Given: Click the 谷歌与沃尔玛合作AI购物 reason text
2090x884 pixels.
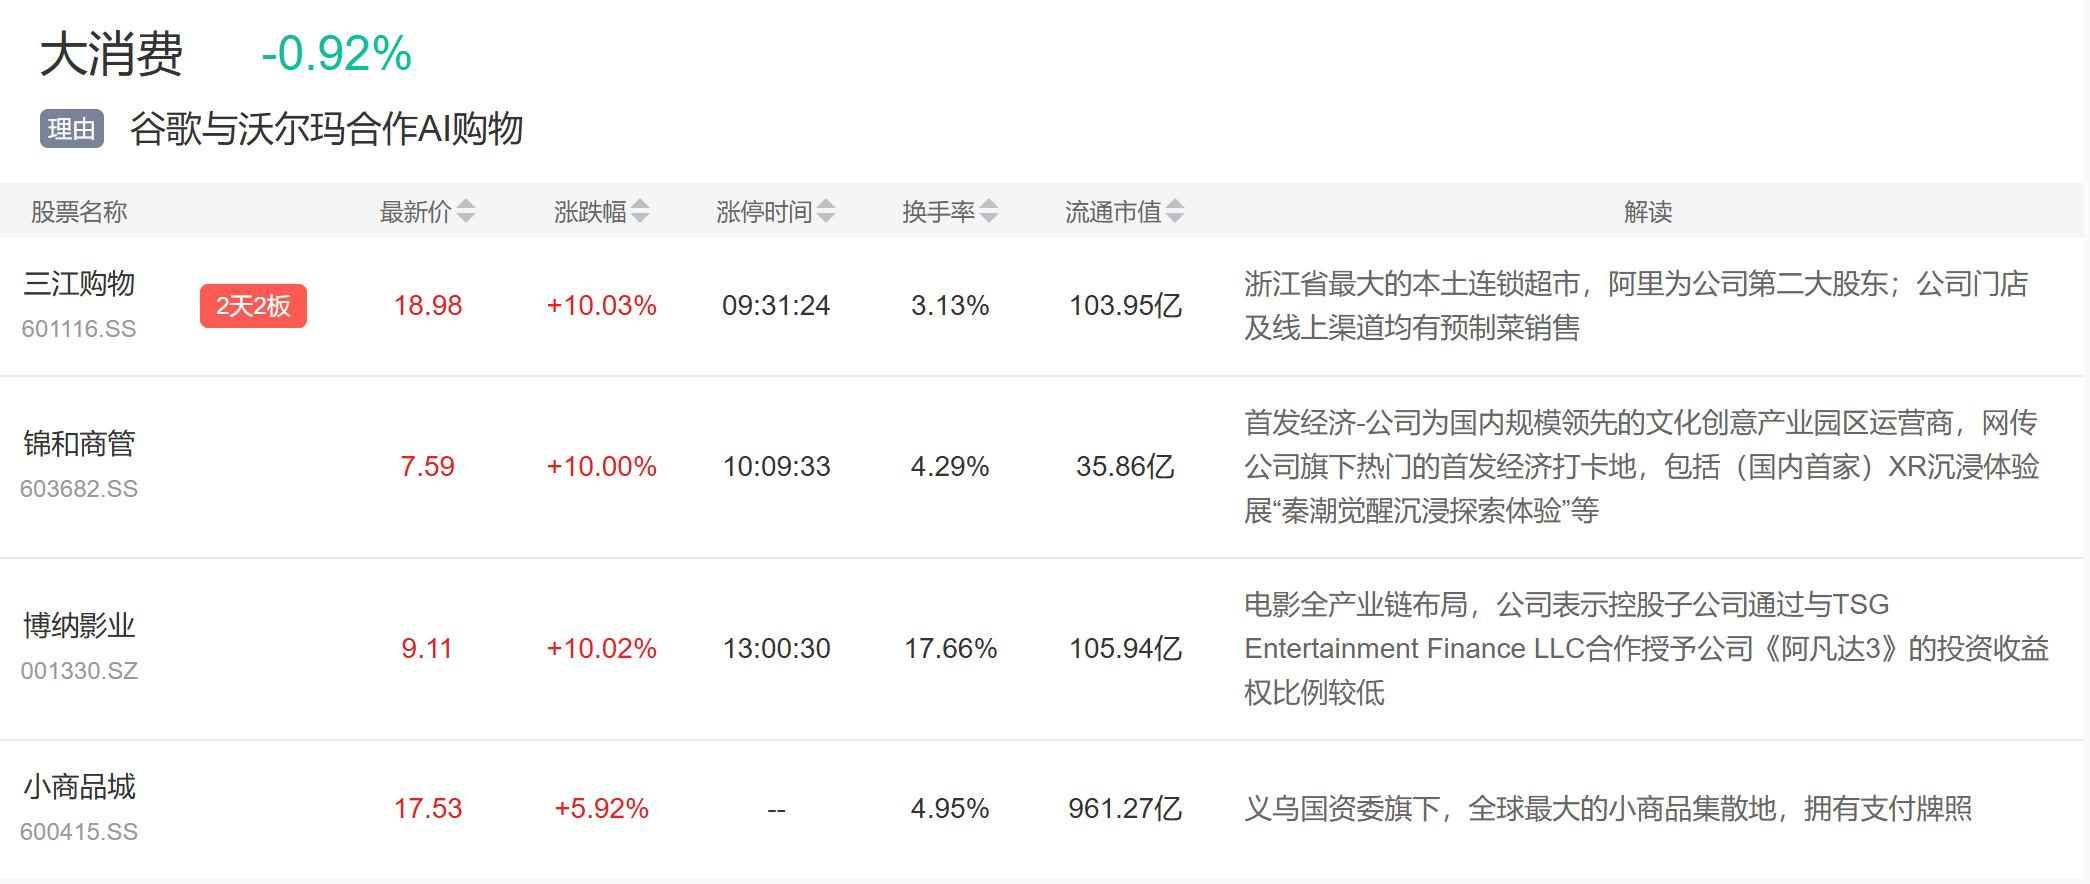Looking at the screenshot, I should coord(326,129).
